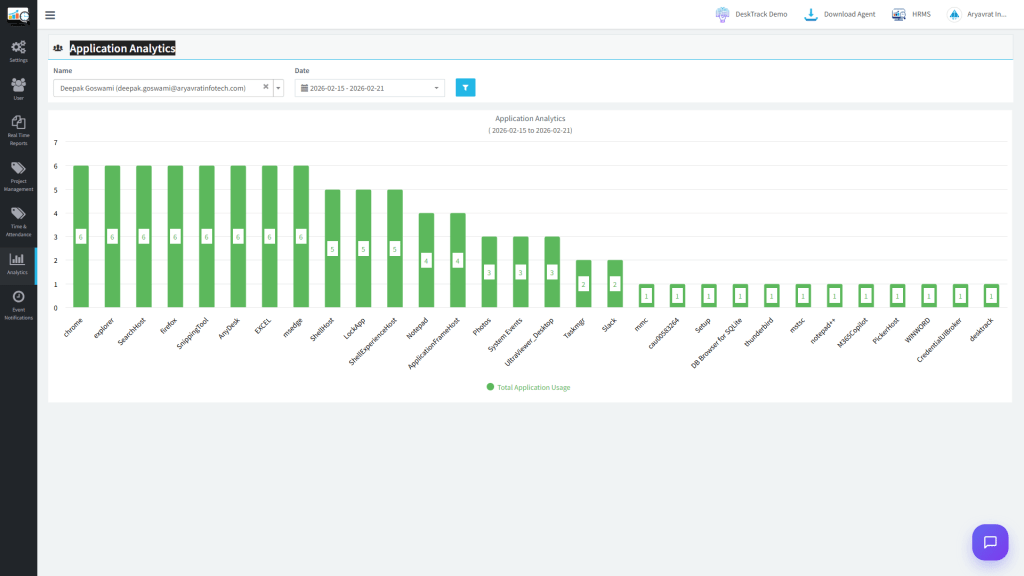Select the User icon in the sidebar
Image resolution: width=1024 pixels, height=576 pixels.
tap(18, 87)
